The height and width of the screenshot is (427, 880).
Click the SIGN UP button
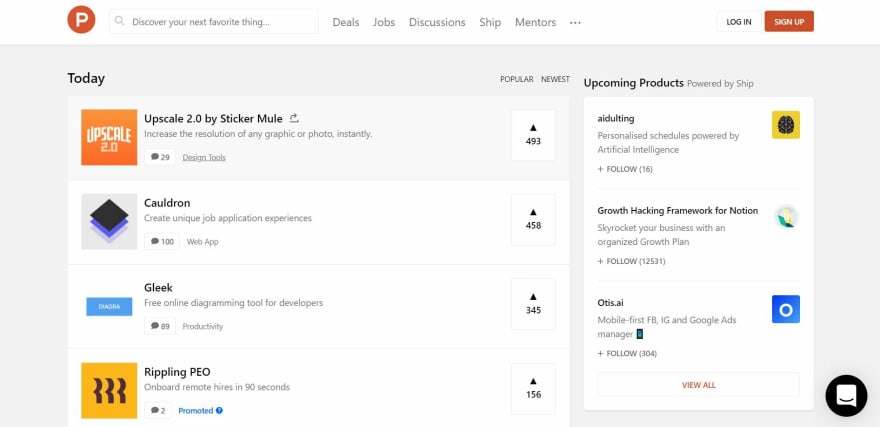[x=789, y=22]
